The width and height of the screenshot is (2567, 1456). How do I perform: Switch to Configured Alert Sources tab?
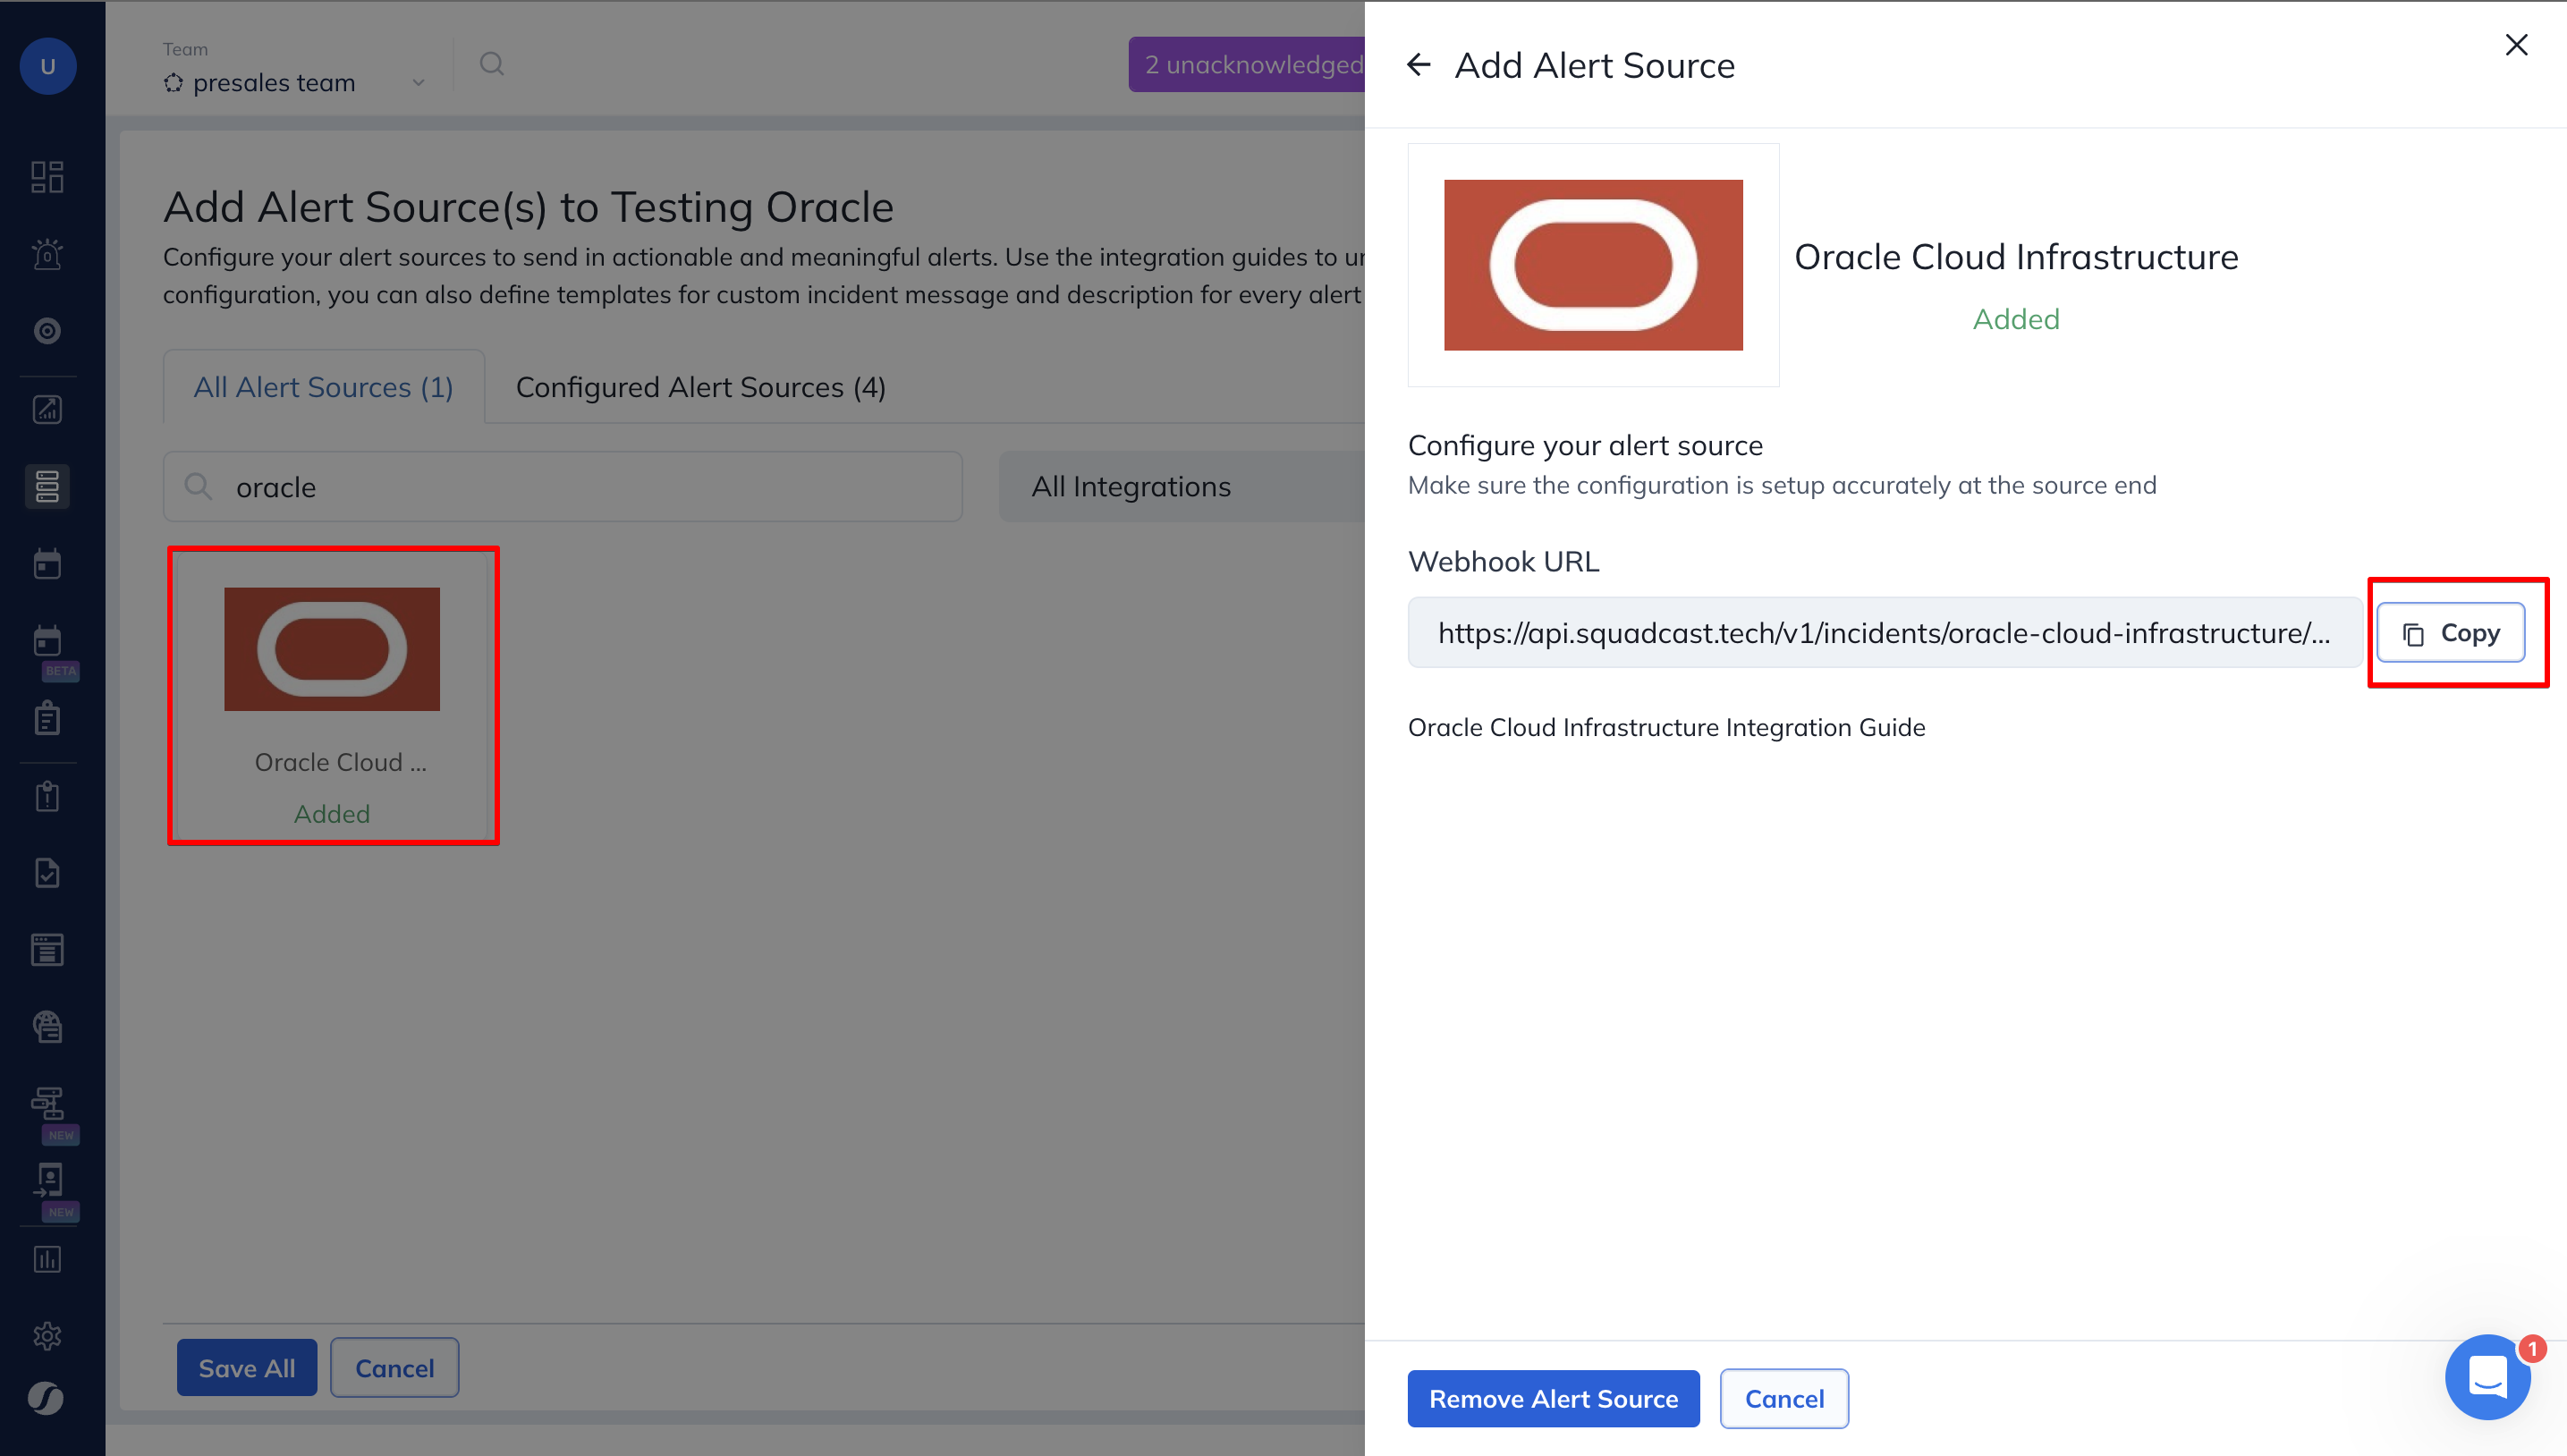click(x=700, y=387)
